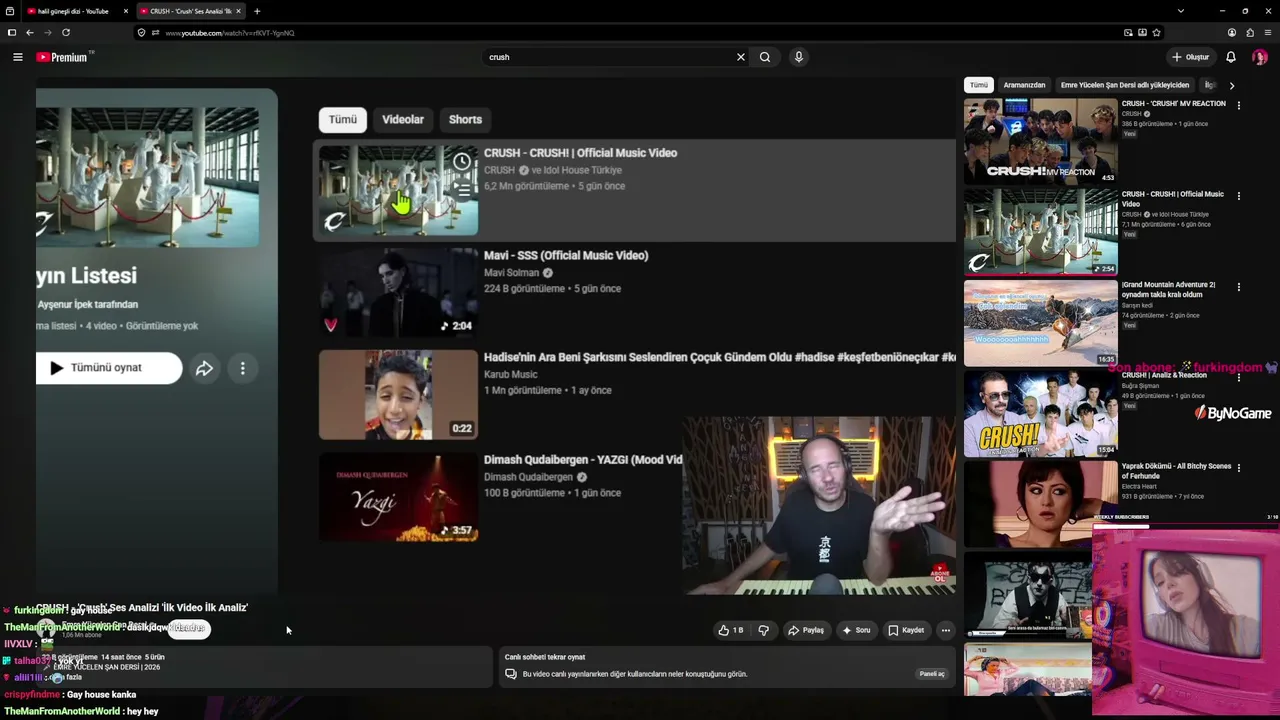The image size is (1280, 720).
Task: Select the Tümü filter in playlist
Action: 343,120
